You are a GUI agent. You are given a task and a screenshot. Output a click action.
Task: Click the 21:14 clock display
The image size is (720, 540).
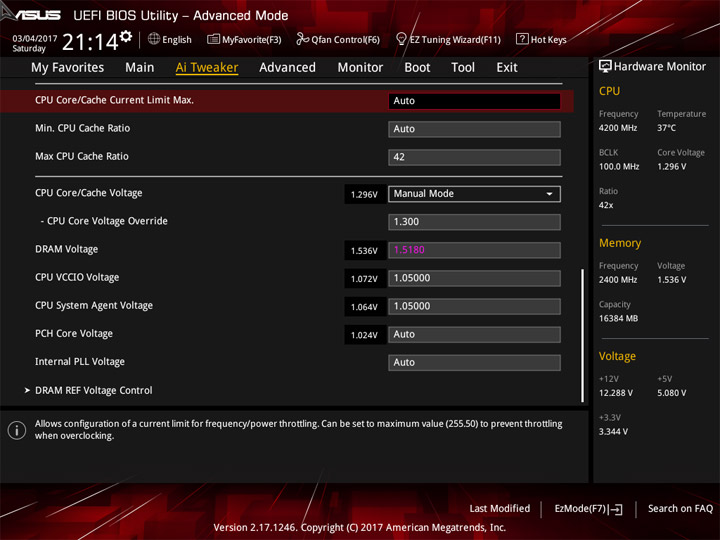tap(90, 42)
